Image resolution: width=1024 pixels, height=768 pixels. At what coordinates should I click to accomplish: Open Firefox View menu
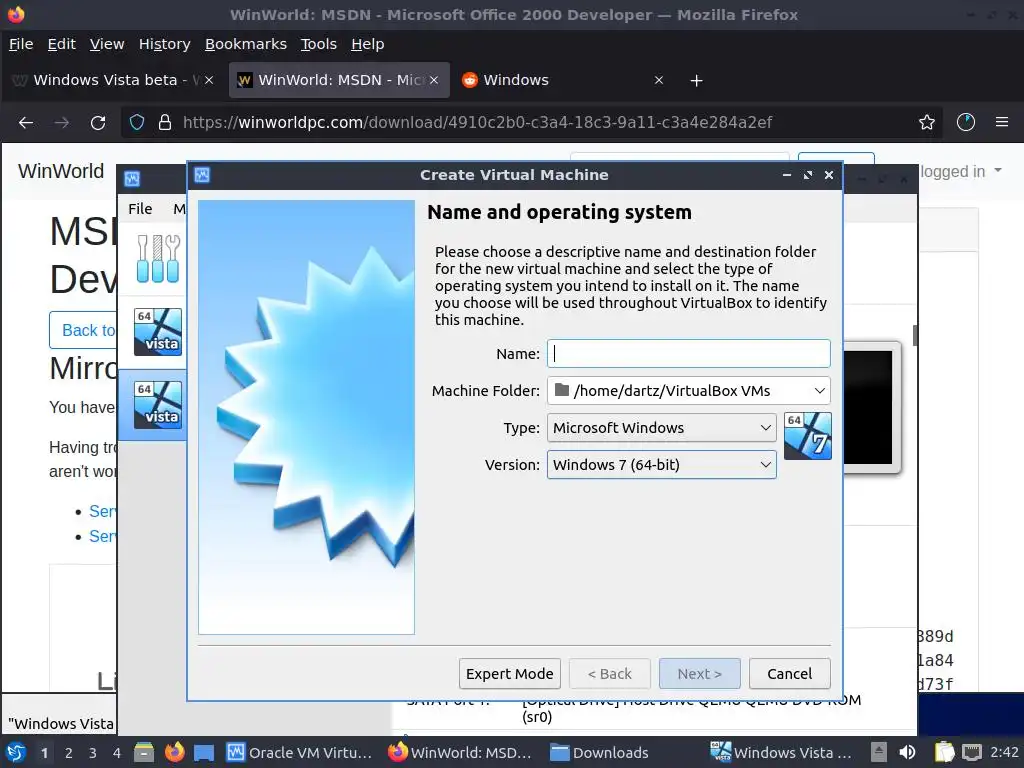107,44
